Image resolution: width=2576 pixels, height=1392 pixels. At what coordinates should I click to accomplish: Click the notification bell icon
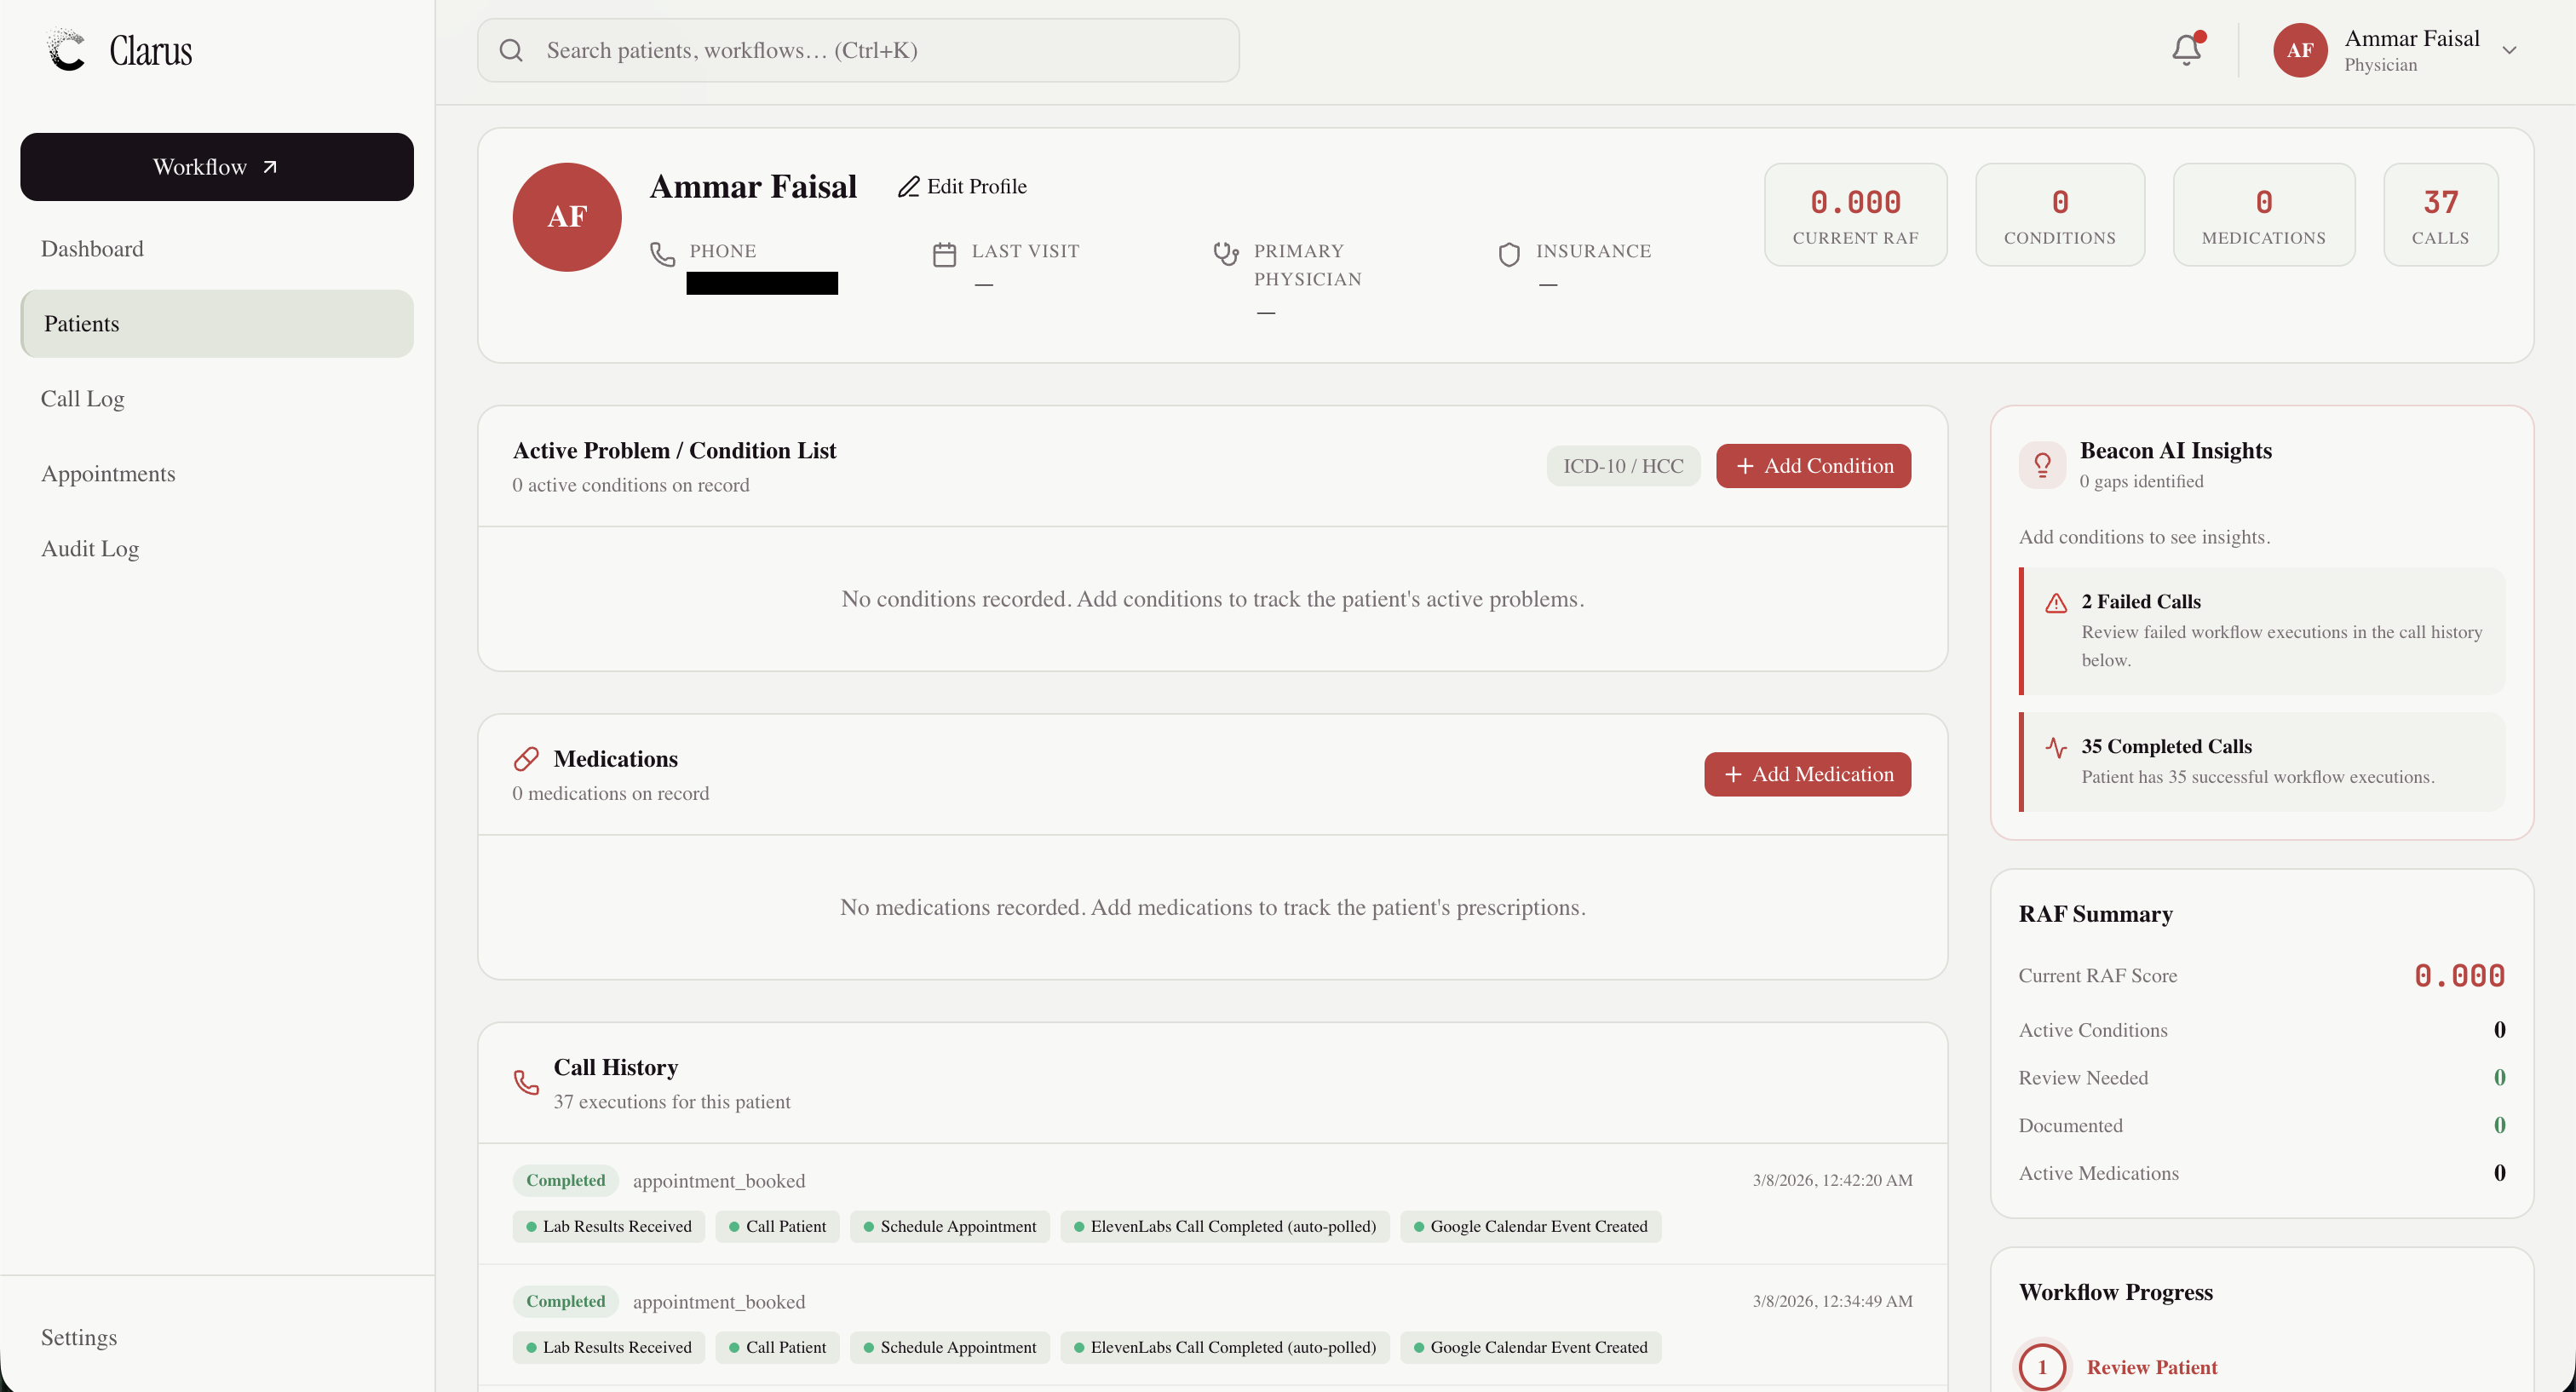(2186, 50)
